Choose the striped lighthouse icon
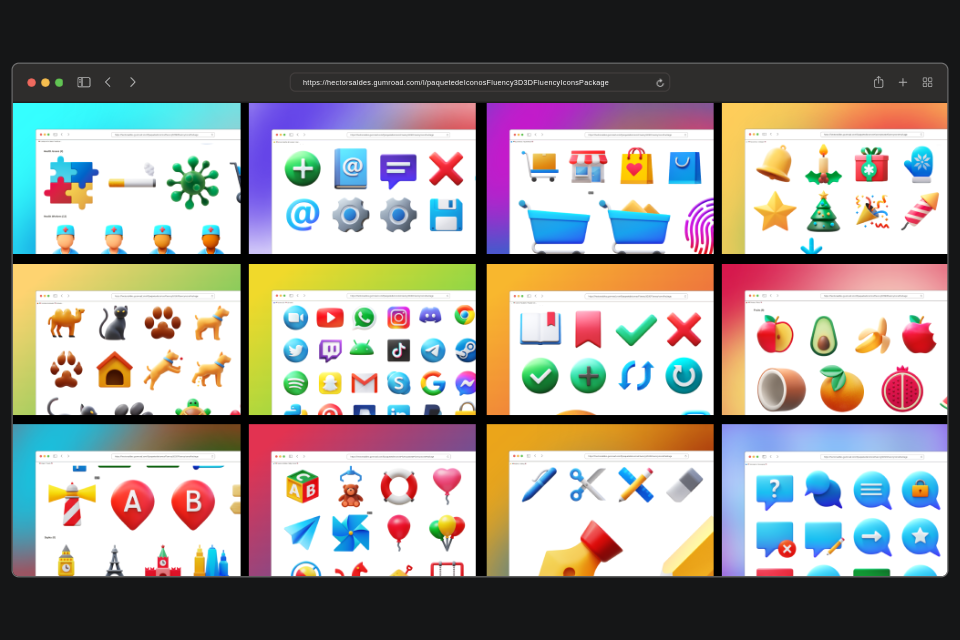 [x=72, y=504]
